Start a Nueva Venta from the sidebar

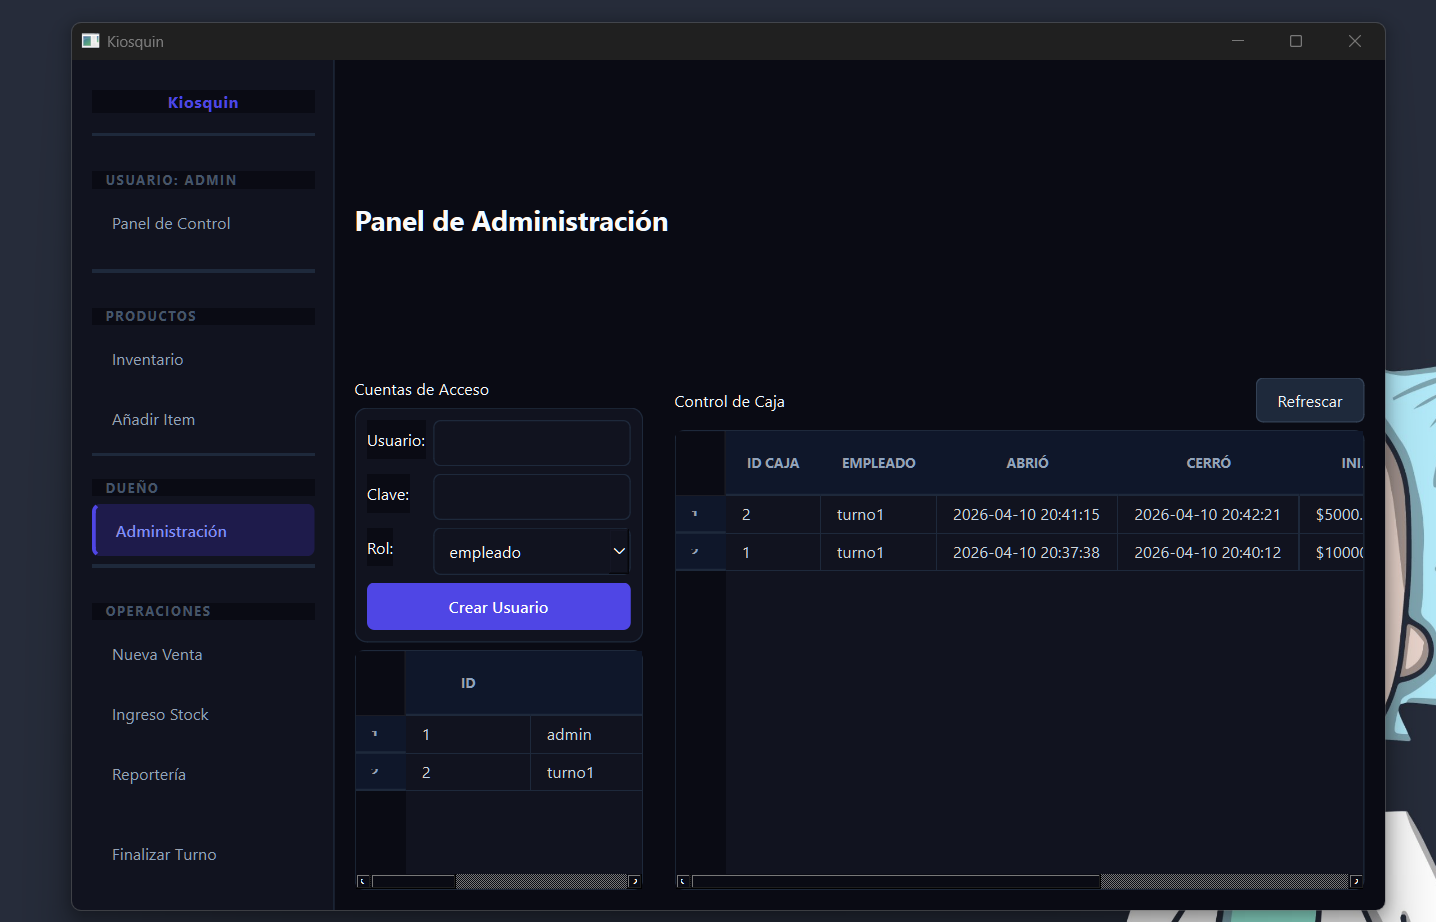(157, 654)
